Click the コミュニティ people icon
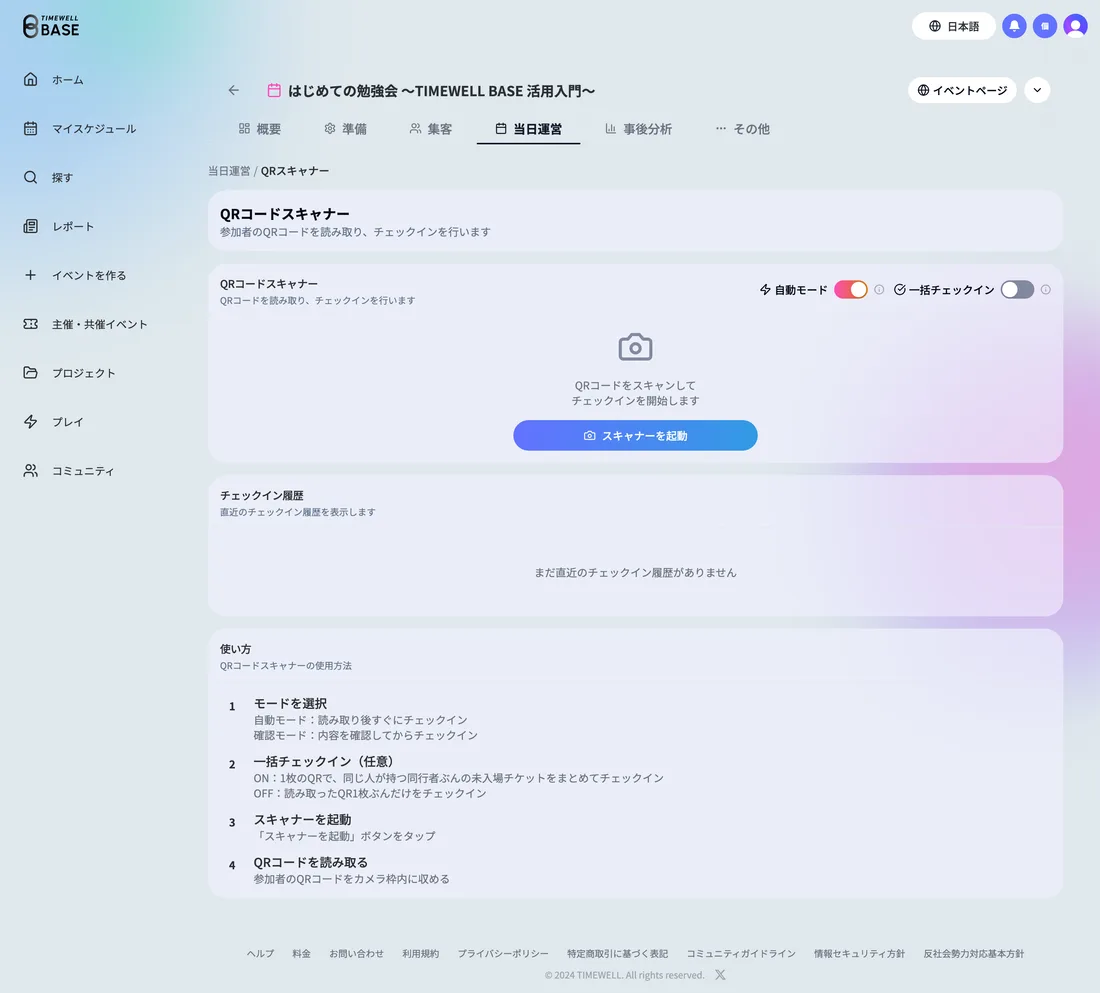1100x993 pixels. click(30, 470)
